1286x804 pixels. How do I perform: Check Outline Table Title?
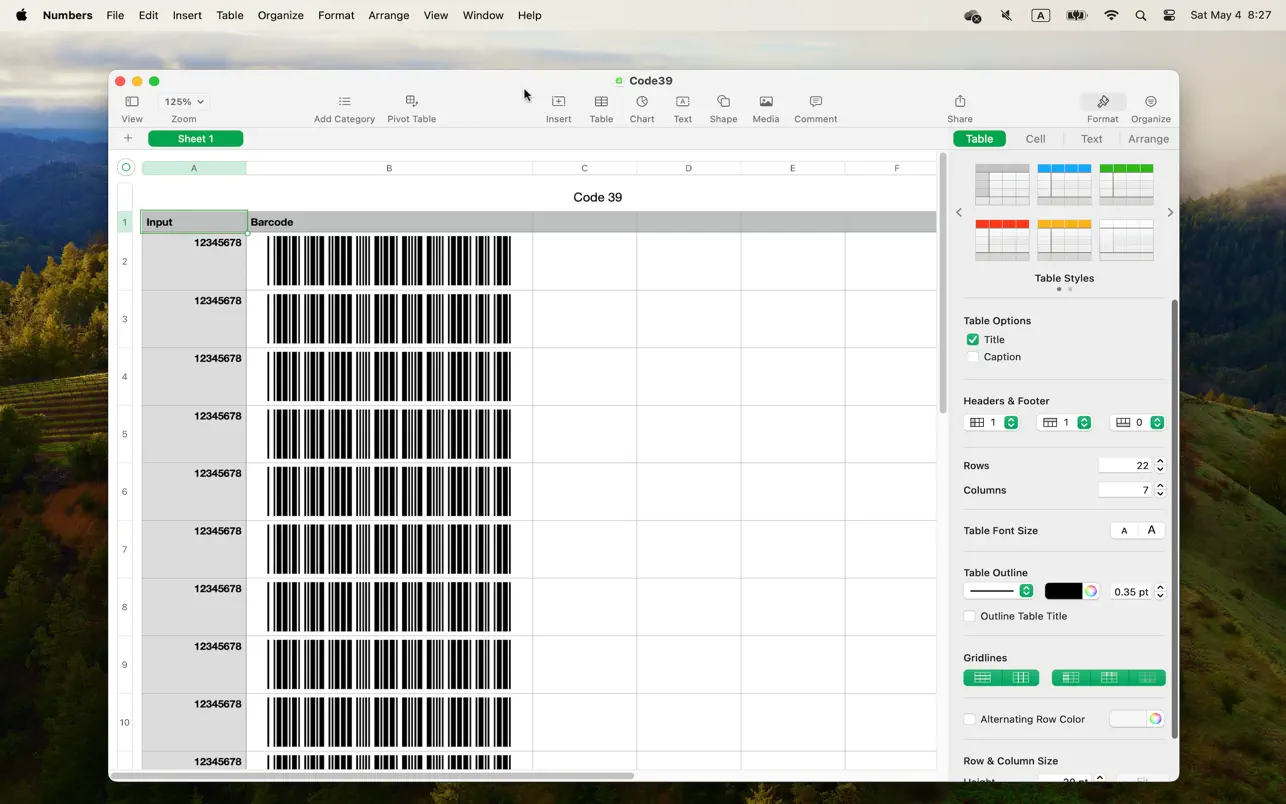pyautogui.click(x=969, y=616)
